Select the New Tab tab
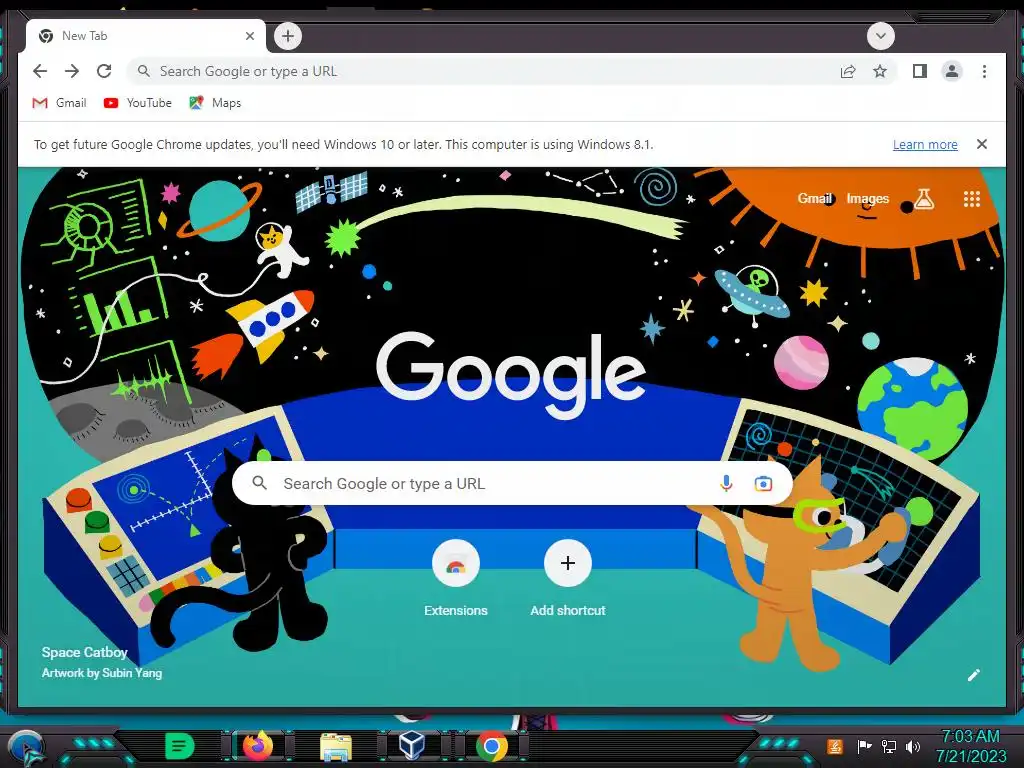Screen dimensions: 1024x768 point(146,36)
